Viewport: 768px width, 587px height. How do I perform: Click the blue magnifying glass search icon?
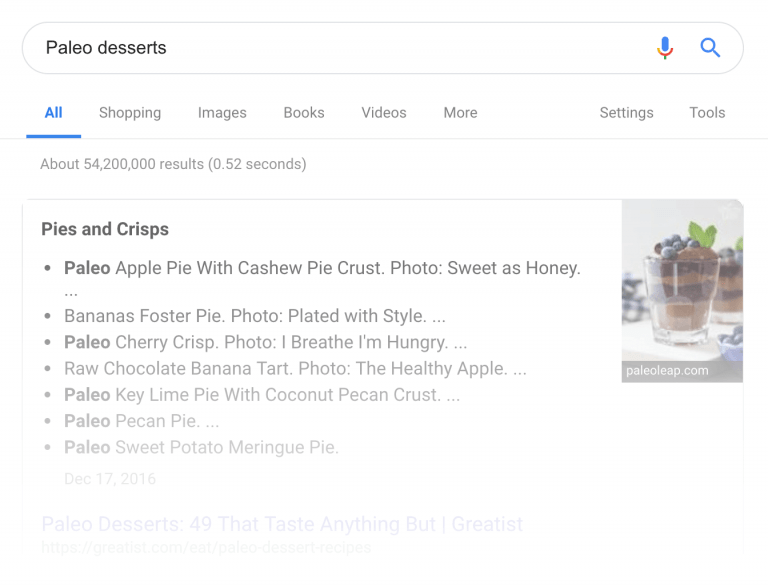click(x=710, y=48)
